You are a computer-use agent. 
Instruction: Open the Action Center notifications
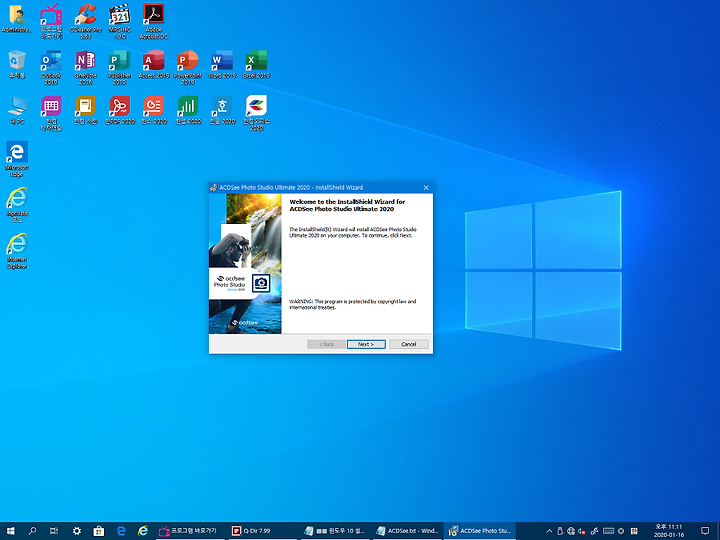point(705,531)
